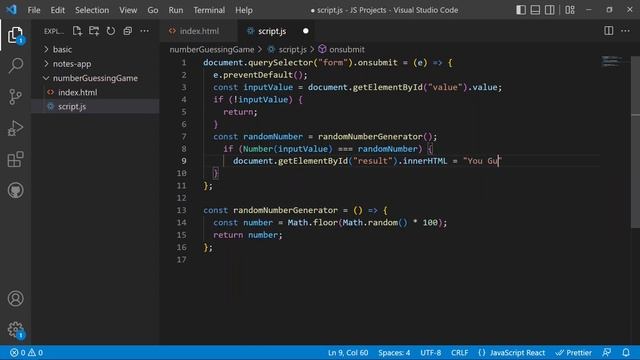Open the Edit menu
Viewport: 640px width, 360px height.
coord(58,10)
